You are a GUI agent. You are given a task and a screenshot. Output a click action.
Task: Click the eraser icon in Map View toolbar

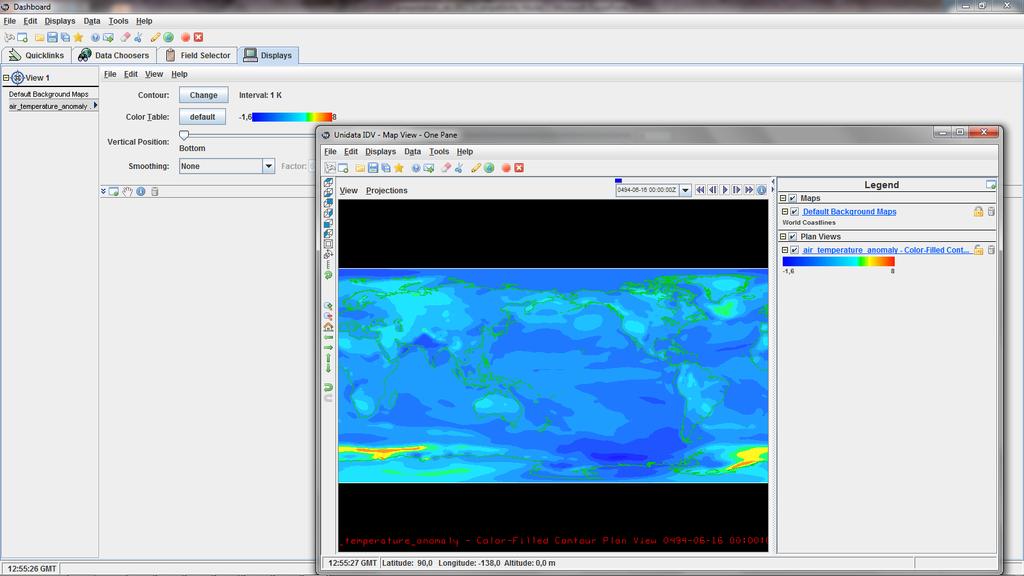tap(446, 168)
